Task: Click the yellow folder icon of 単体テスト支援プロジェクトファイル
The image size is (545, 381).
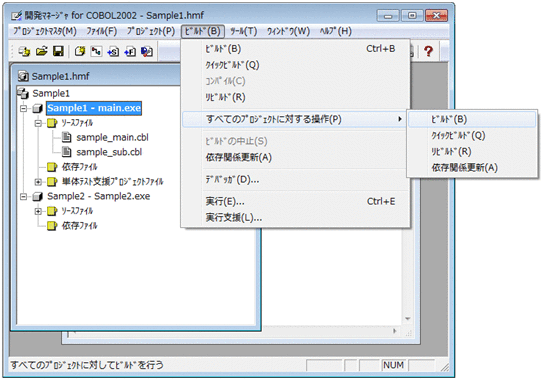Action: [x=52, y=181]
